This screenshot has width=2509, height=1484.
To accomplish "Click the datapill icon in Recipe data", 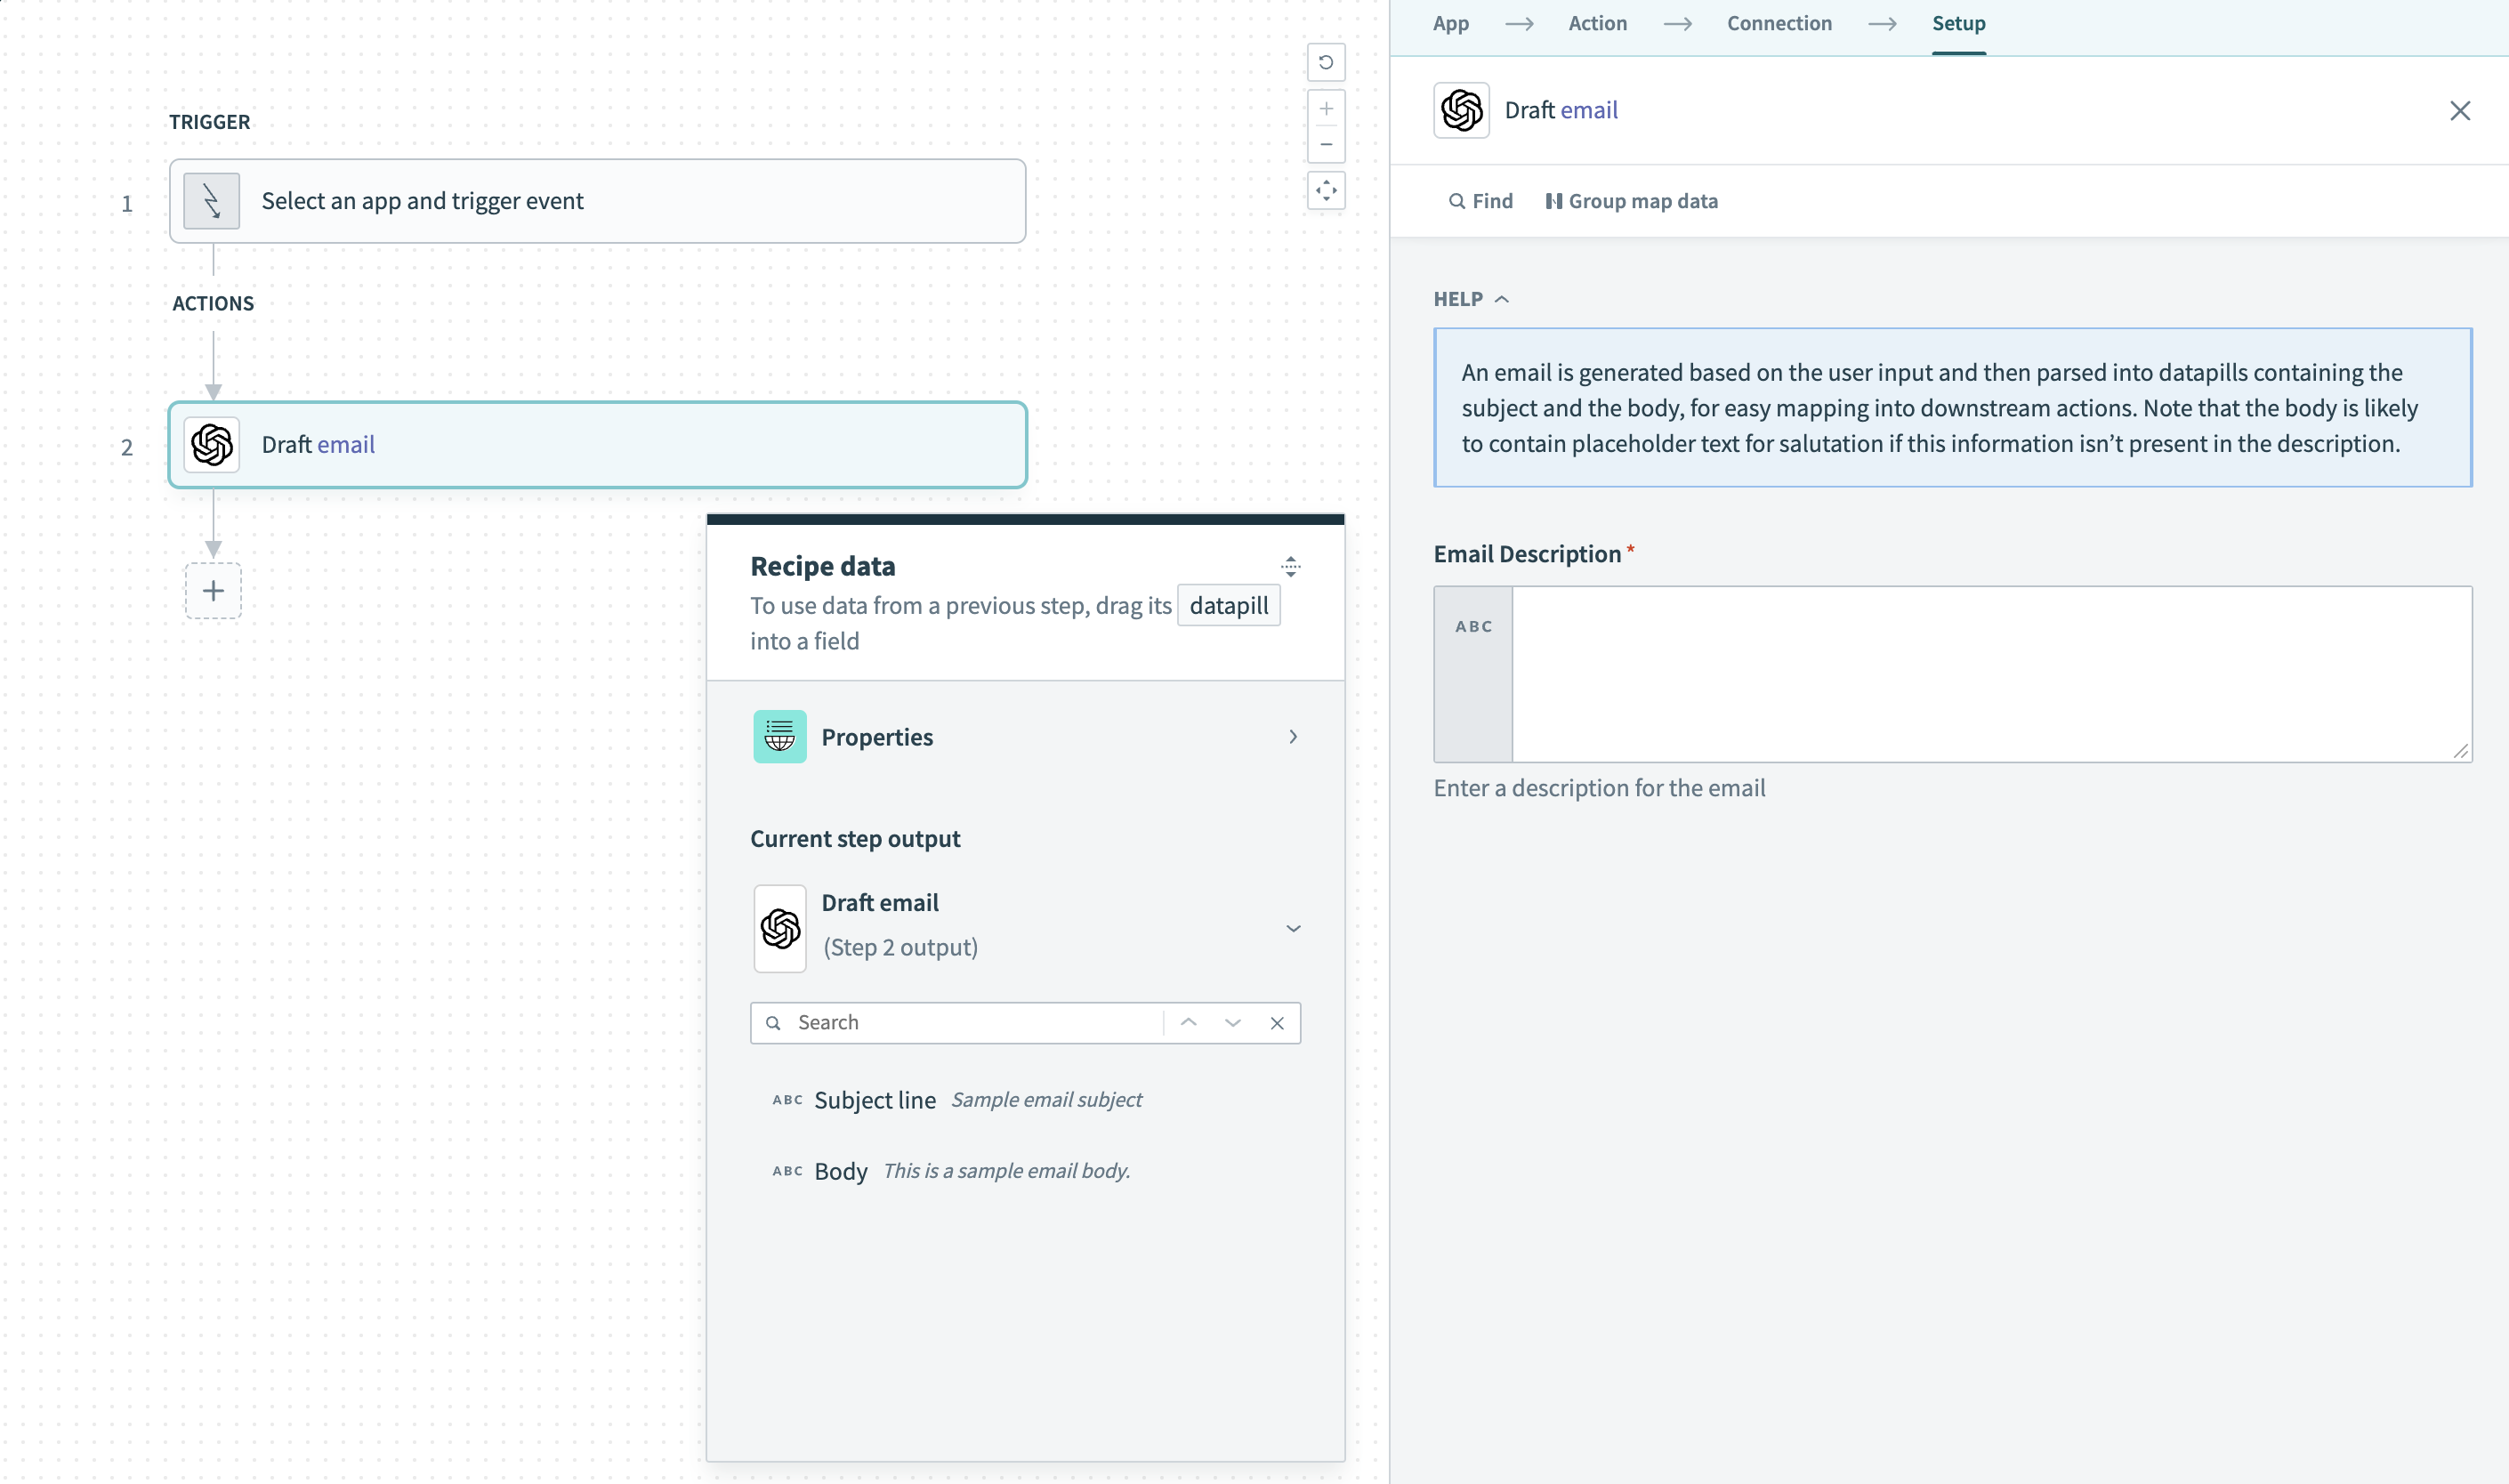I will tap(1230, 606).
